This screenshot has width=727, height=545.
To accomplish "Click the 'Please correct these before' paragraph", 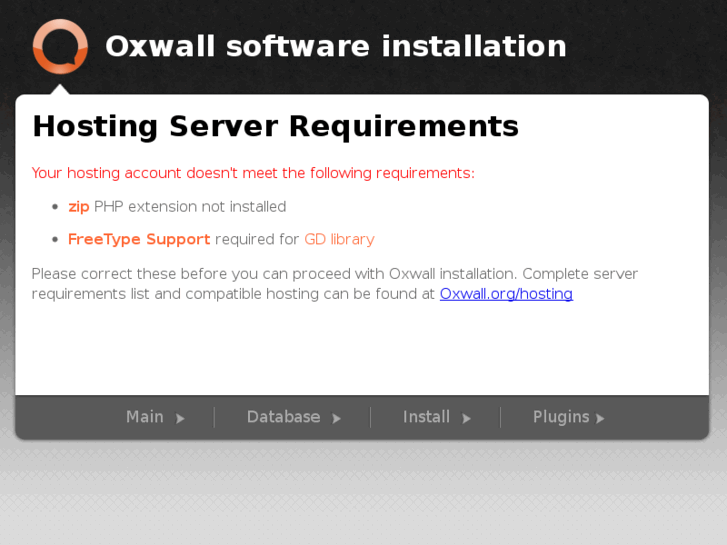I will [335, 284].
